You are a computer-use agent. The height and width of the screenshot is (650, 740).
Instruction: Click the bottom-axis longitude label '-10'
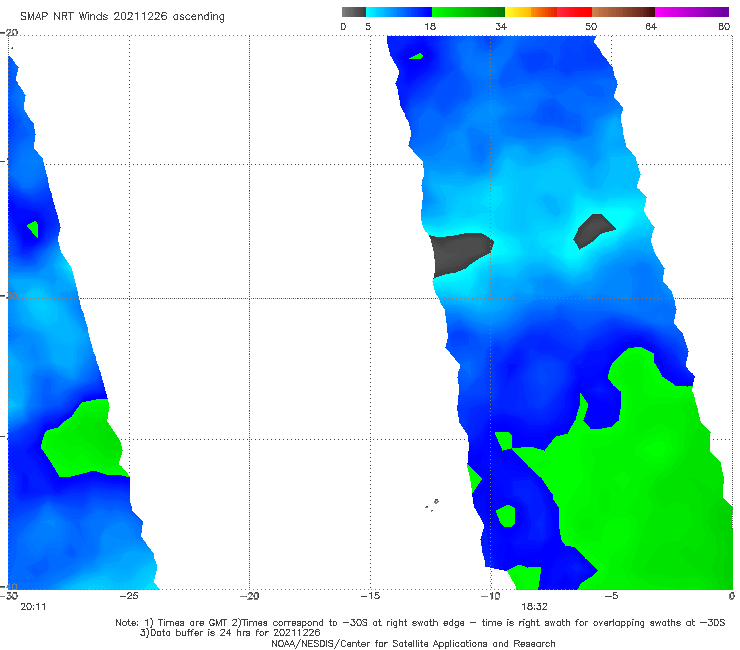[490, 596]
